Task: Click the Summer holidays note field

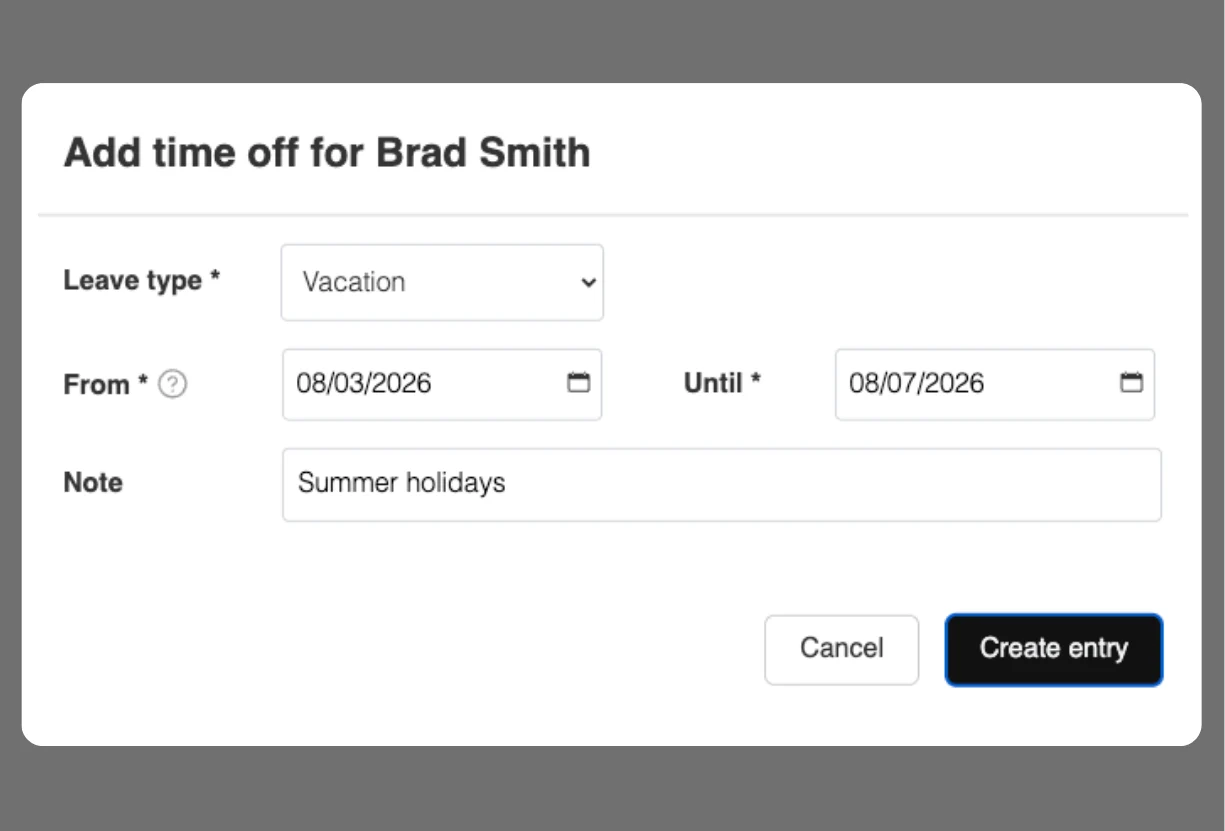Action: click(722, 484)
